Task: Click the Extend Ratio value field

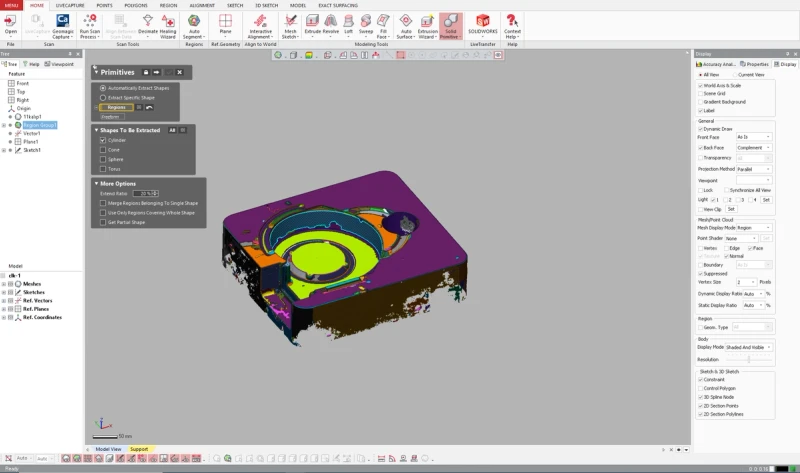Action: [x=145, y=194]
